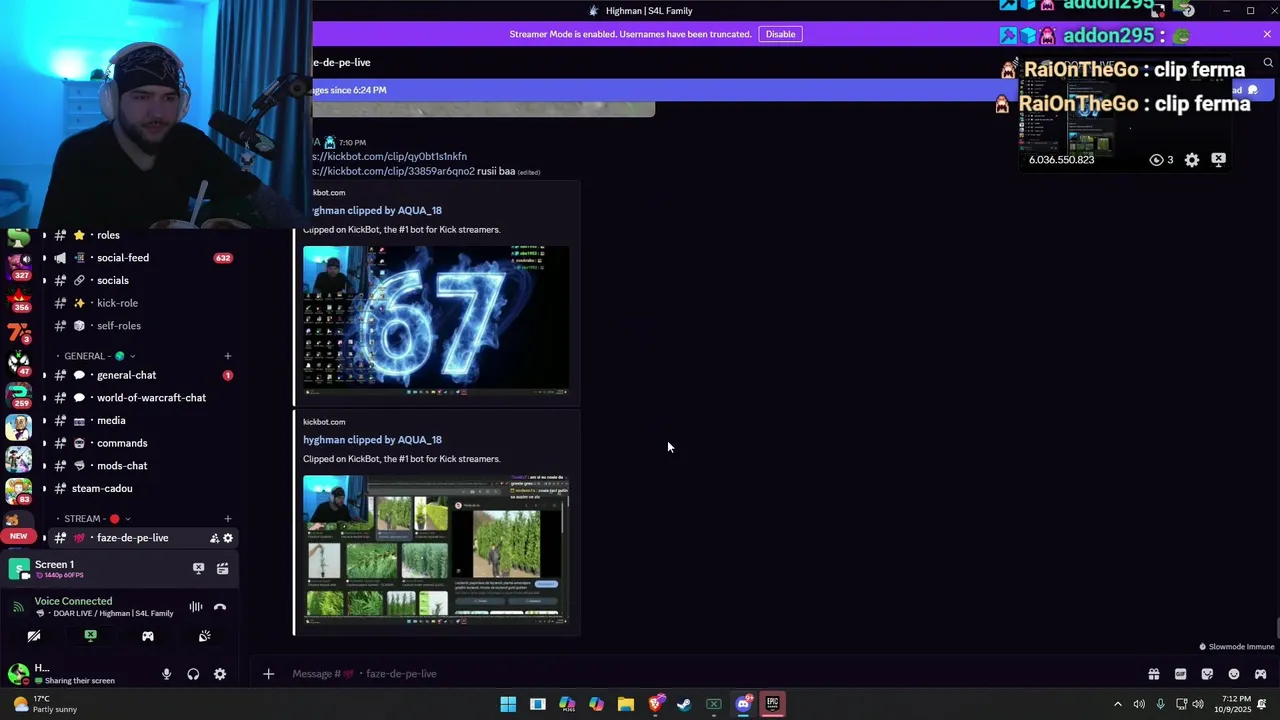Open Discord User Settings gear

pyautogui.click(x=220, y=674)
